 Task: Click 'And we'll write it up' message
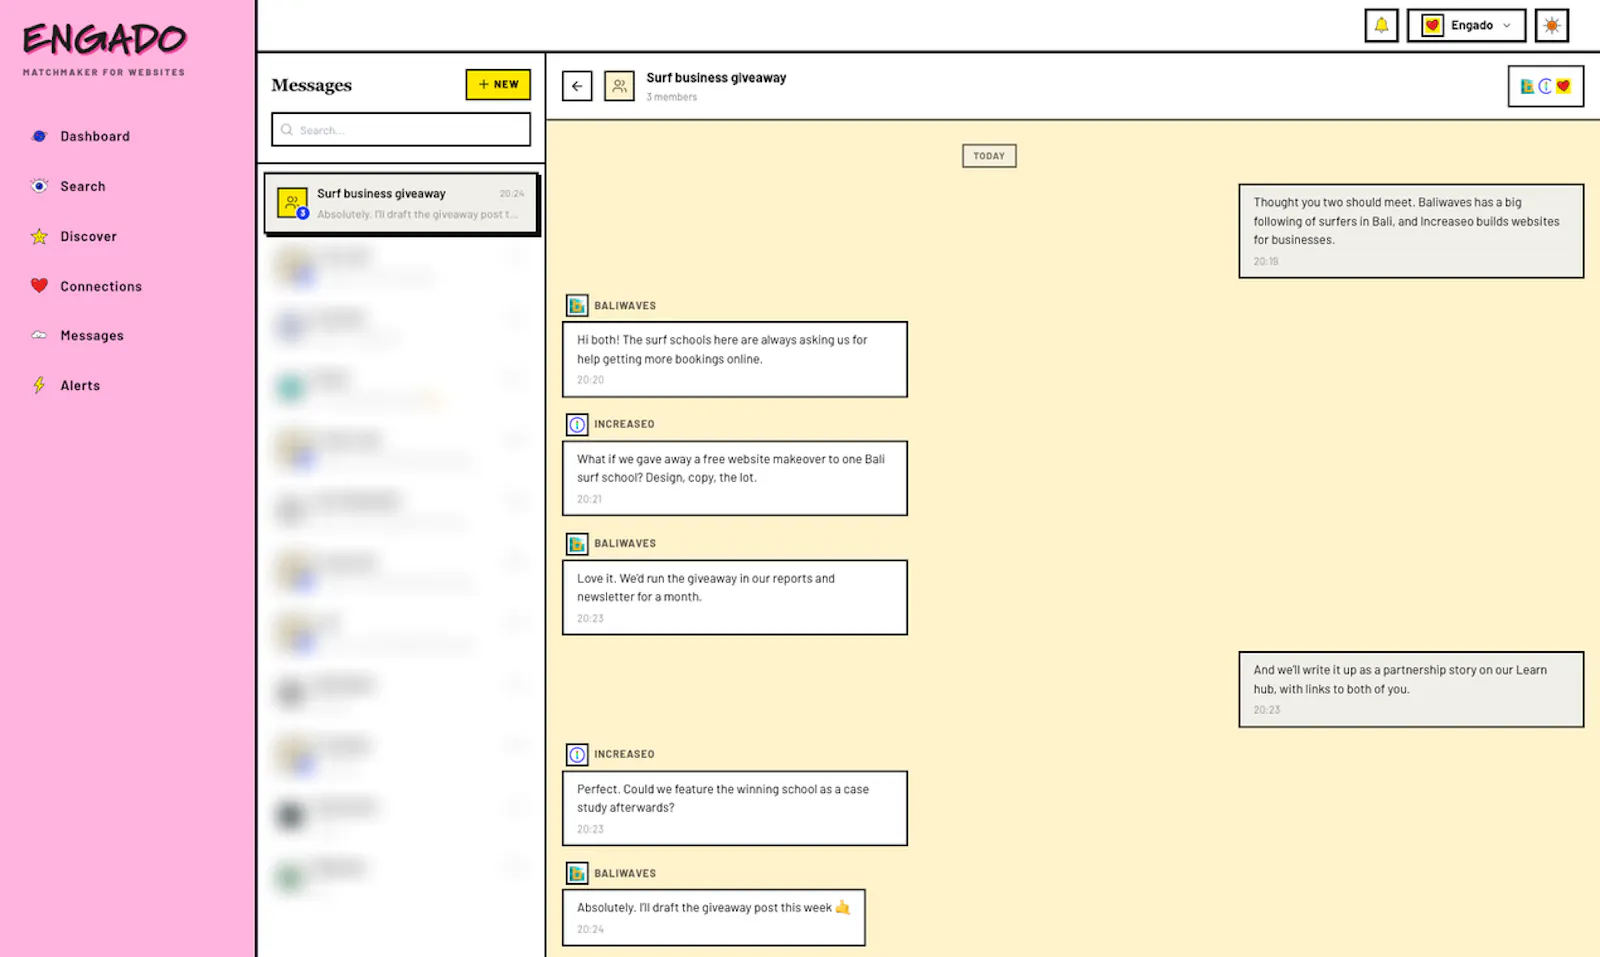(x=1411, y=689)
